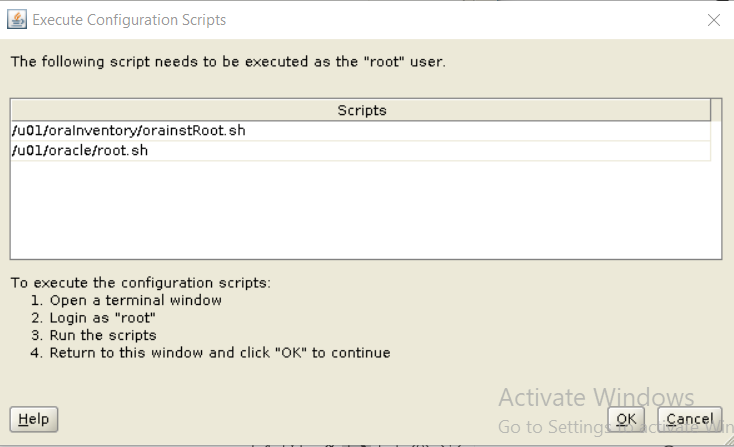Click the resize grip in dialog corner
734x447 pixels.
coord(729,441)
